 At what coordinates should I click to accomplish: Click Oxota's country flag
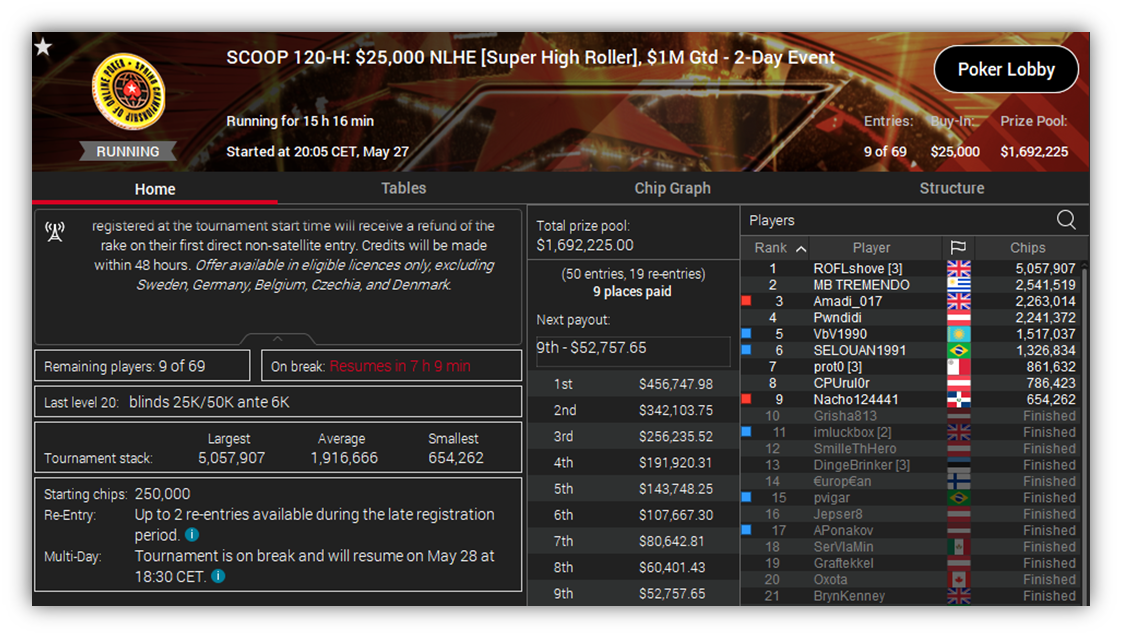[958, 579]
